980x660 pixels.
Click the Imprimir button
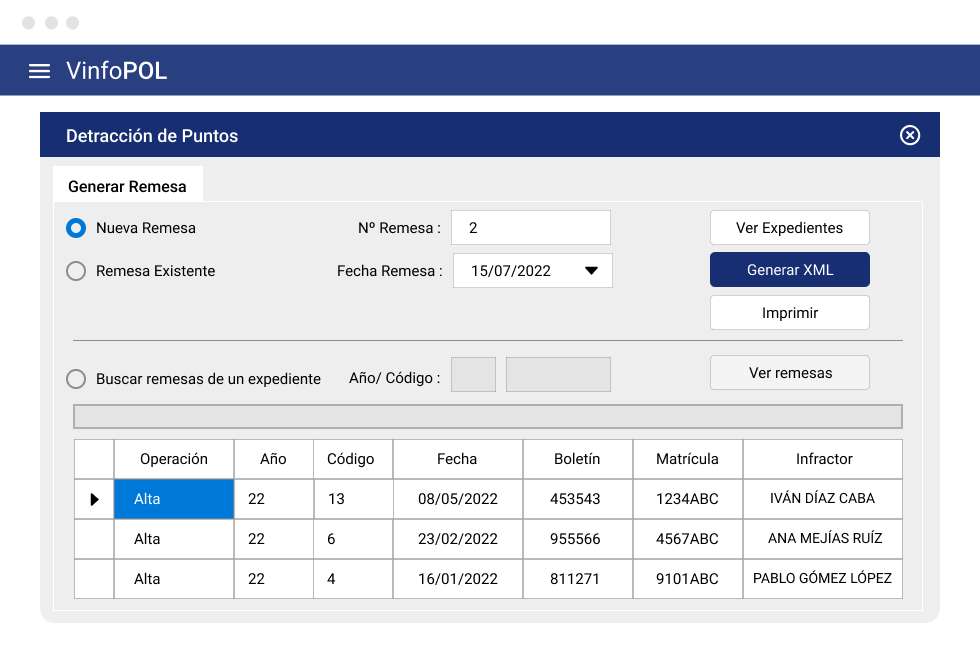[789, 312]
